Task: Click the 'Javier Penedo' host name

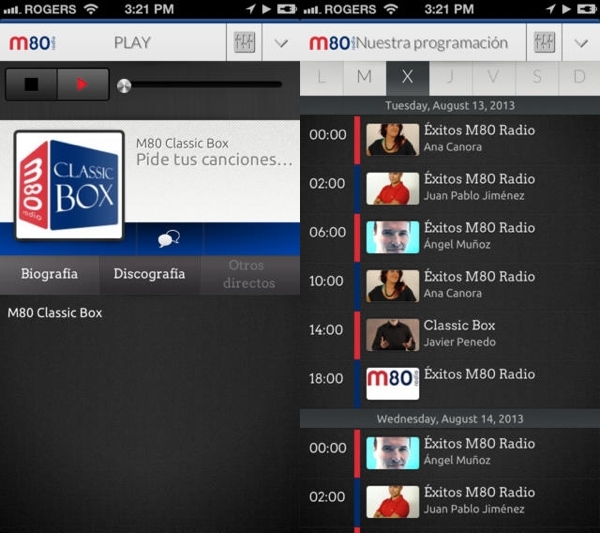Action: (x=460, y=342)
